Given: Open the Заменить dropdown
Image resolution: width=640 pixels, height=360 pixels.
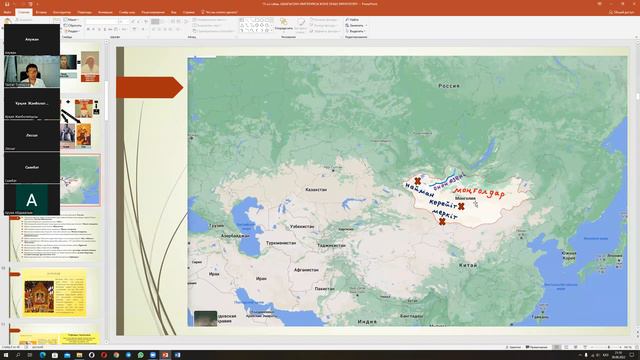Looking at the screenshot, I should [x=356, y=25].
